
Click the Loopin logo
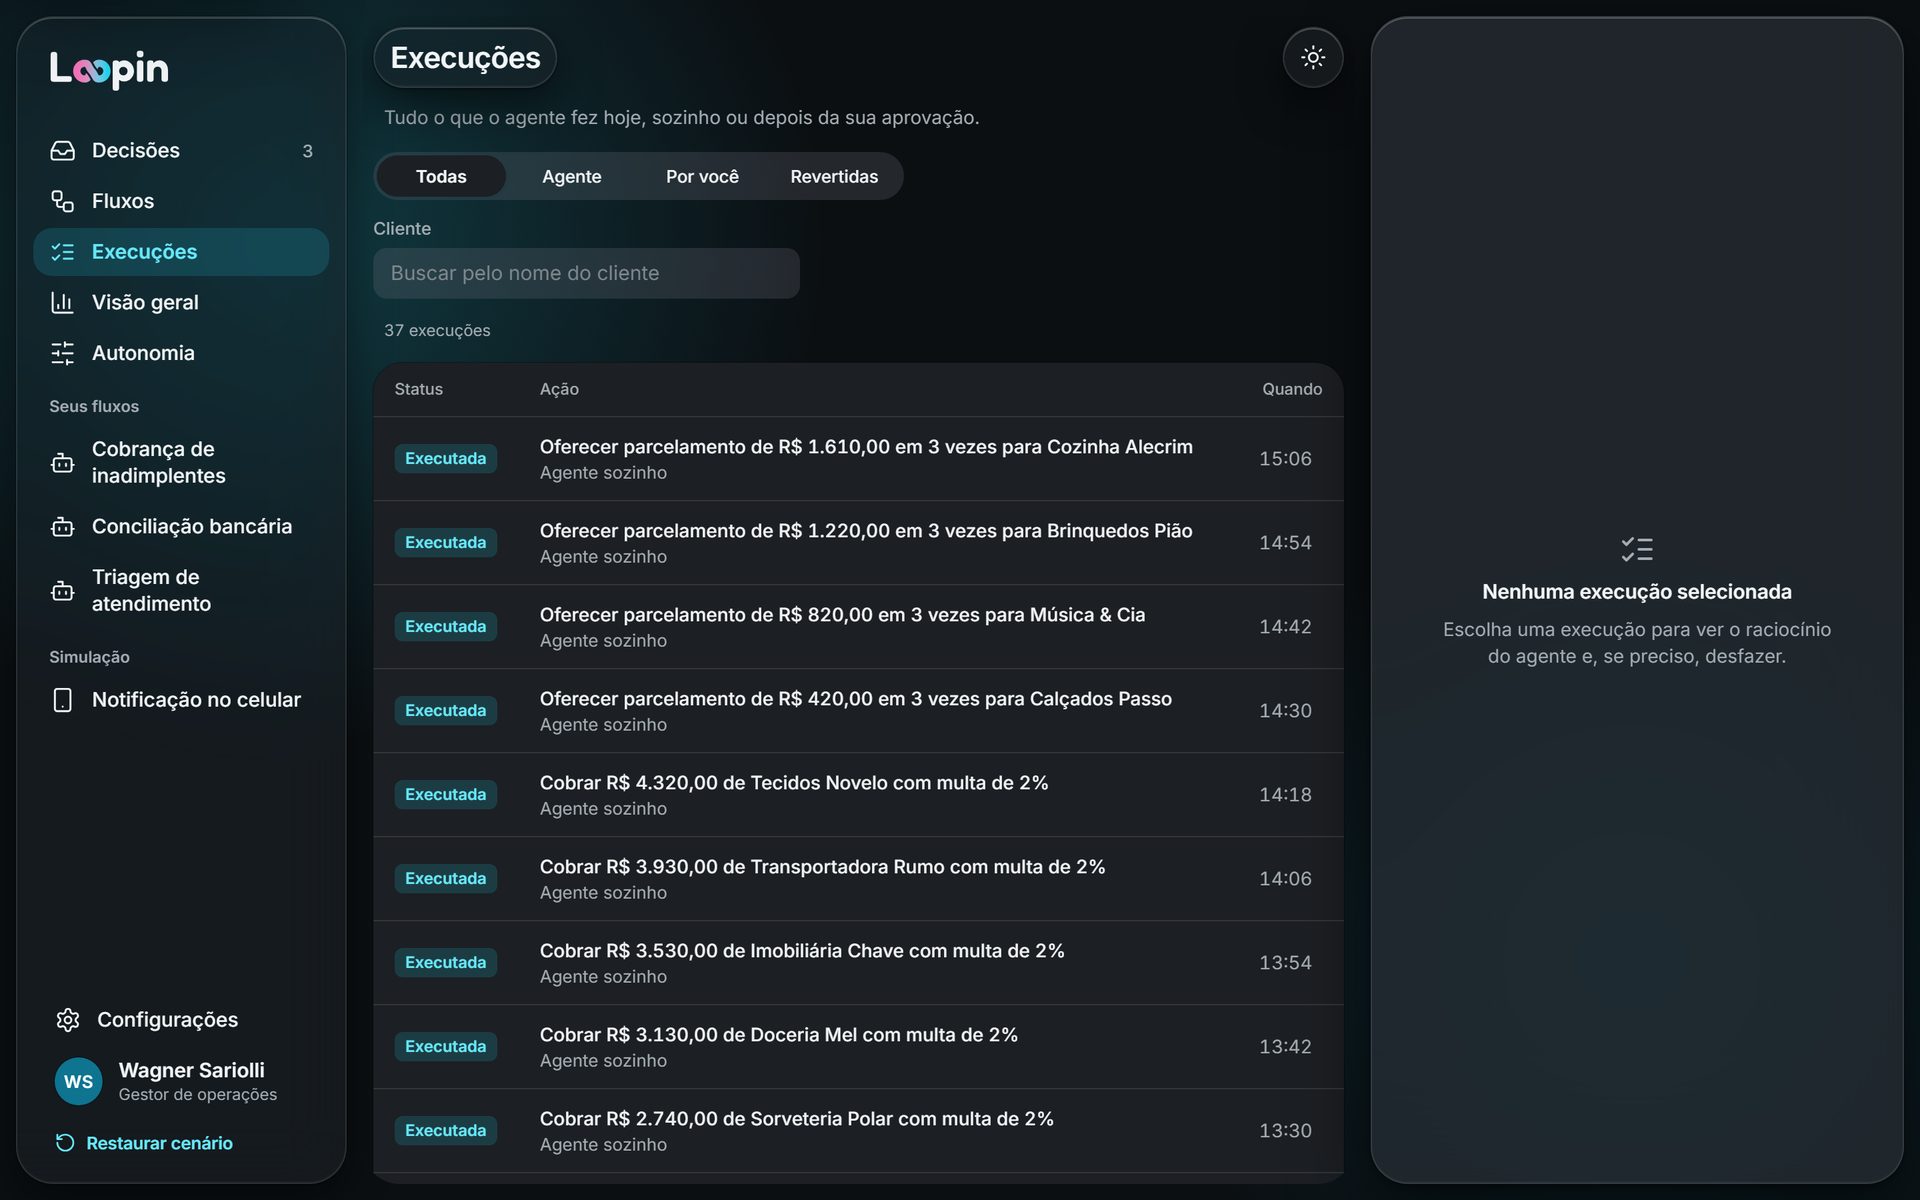[x=109, y=69]
